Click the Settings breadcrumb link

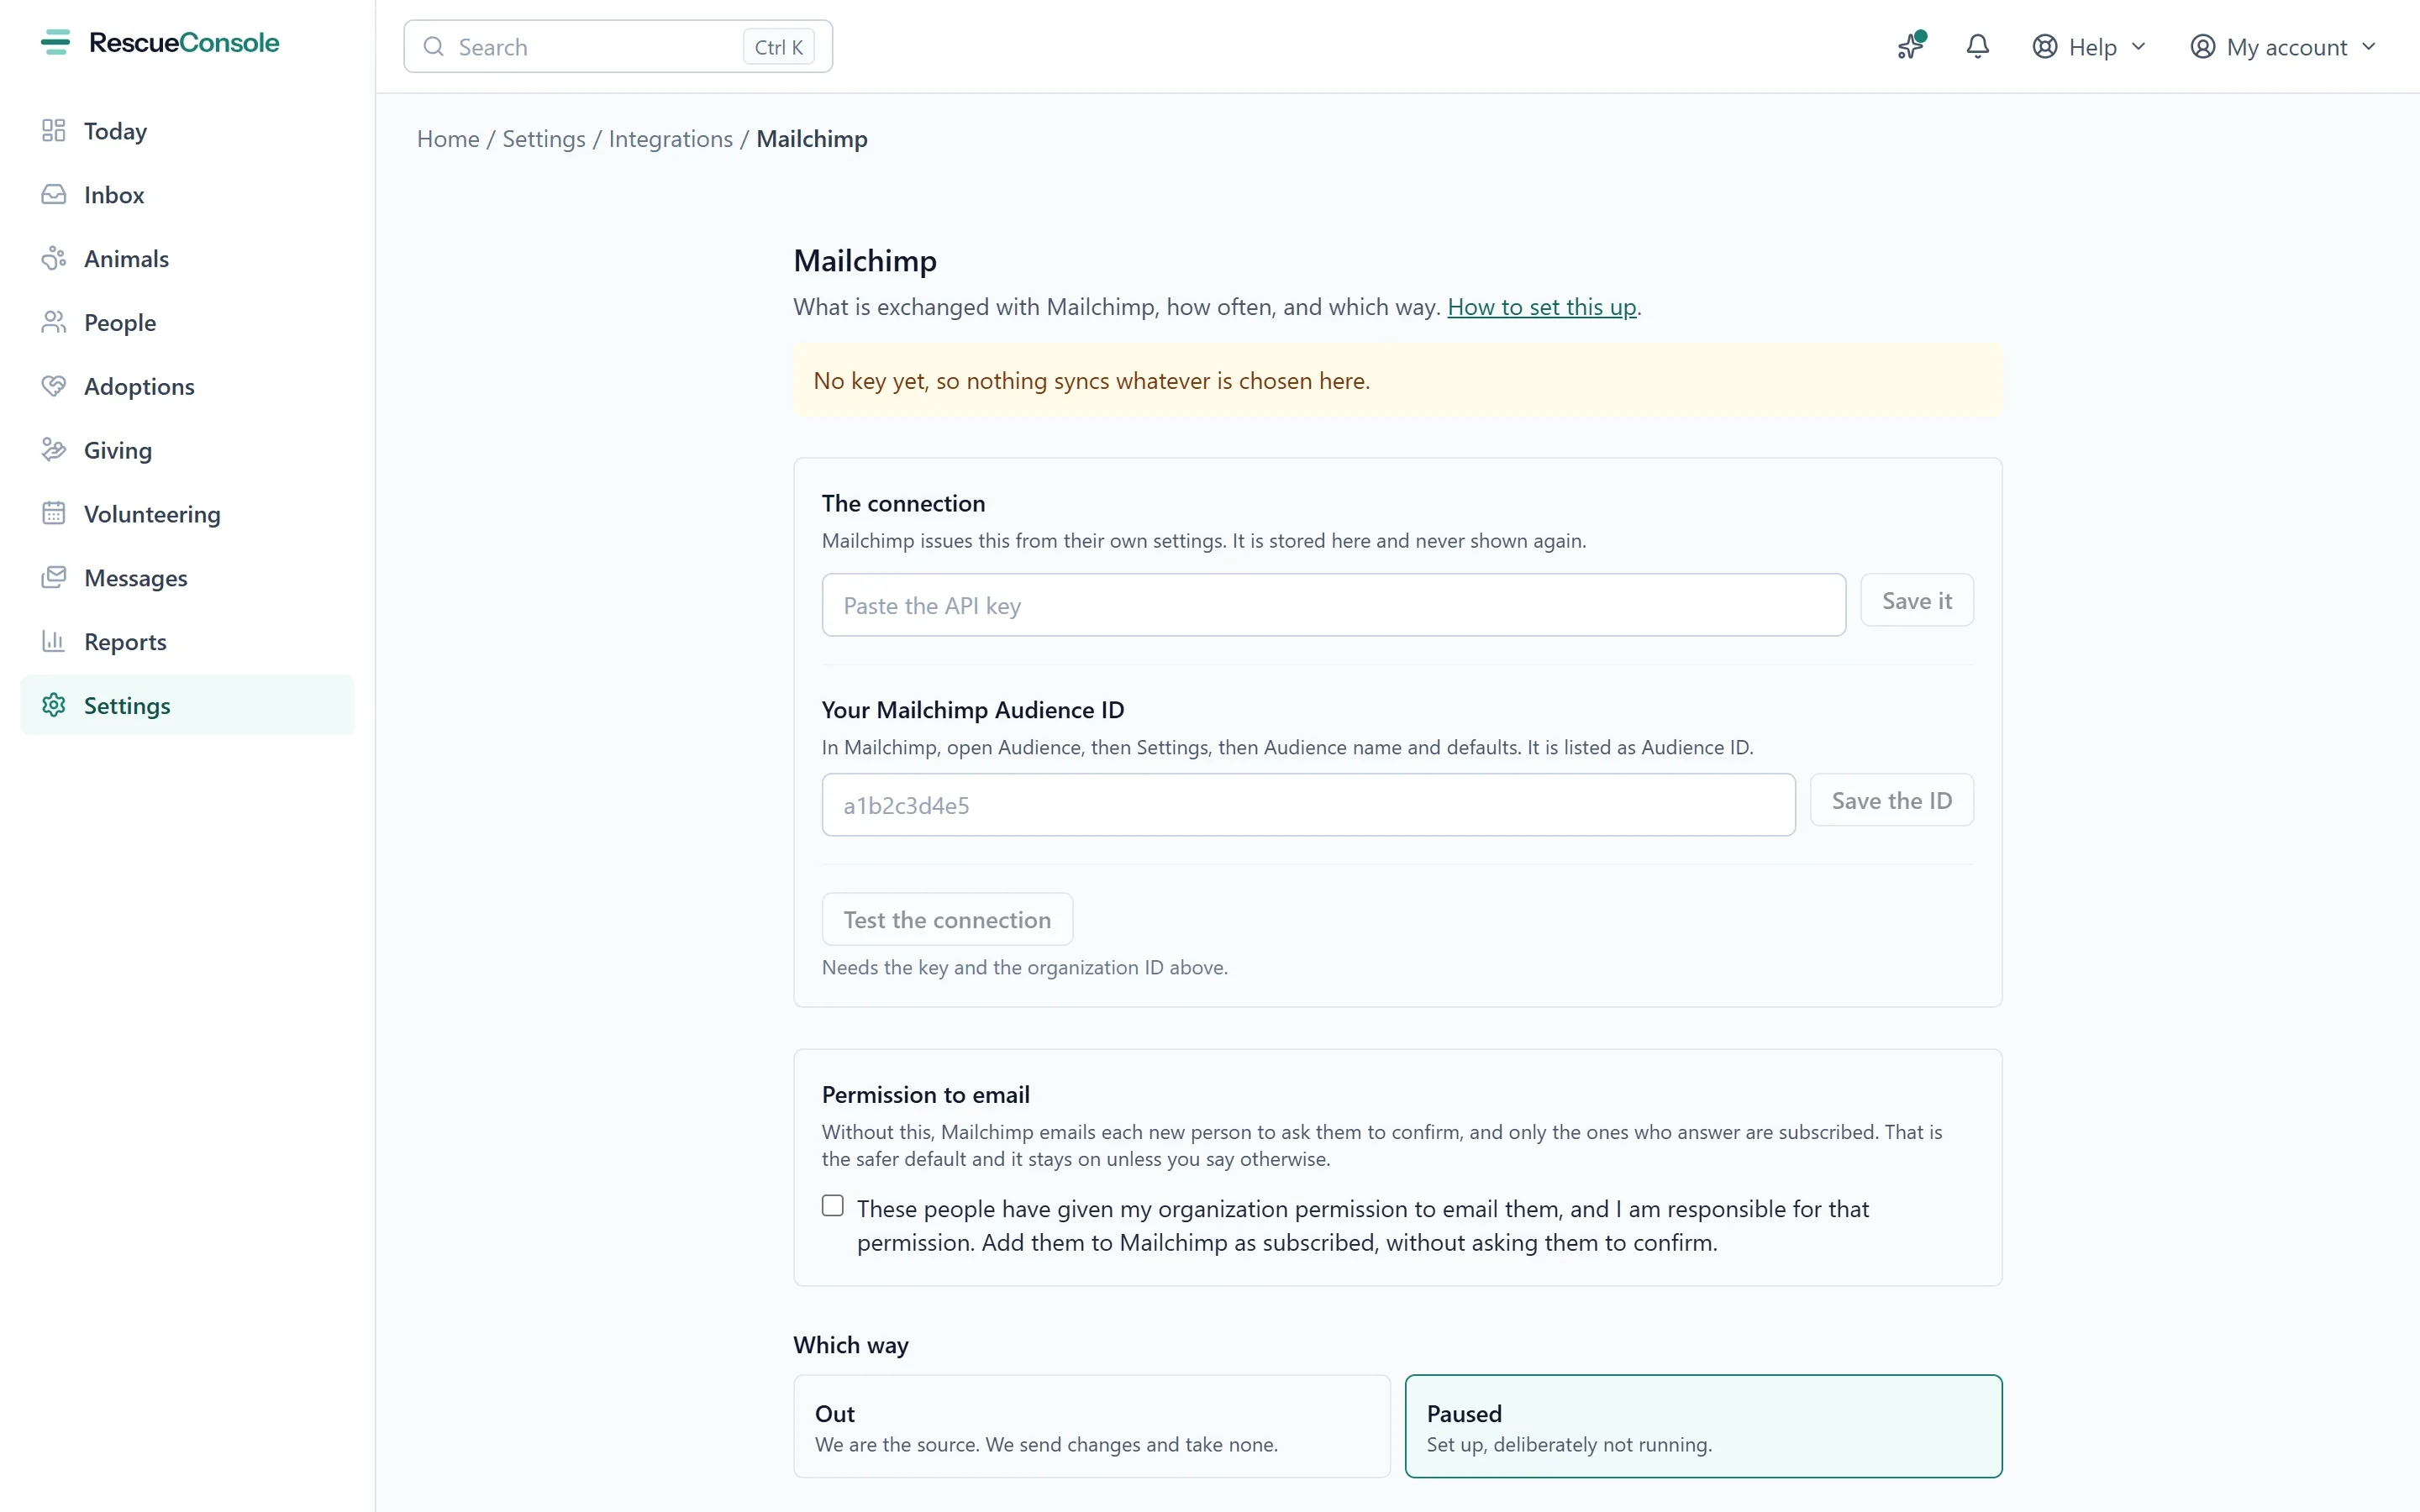coord(543,139)
